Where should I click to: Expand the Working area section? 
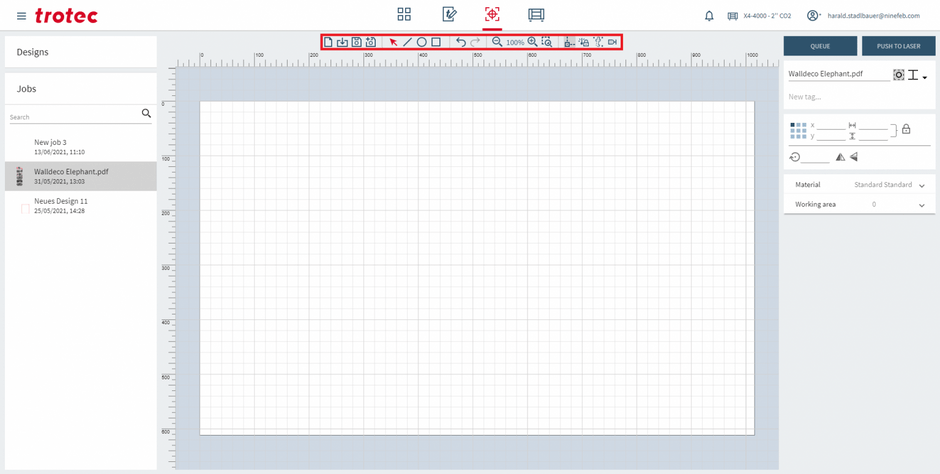pyautogui.click(x=920, y=204)
